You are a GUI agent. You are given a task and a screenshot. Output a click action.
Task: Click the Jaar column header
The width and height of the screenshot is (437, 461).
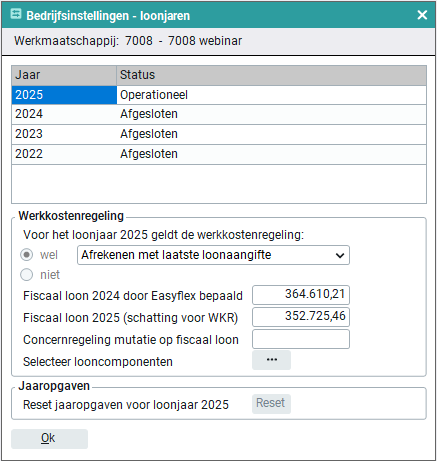[64, 75]
